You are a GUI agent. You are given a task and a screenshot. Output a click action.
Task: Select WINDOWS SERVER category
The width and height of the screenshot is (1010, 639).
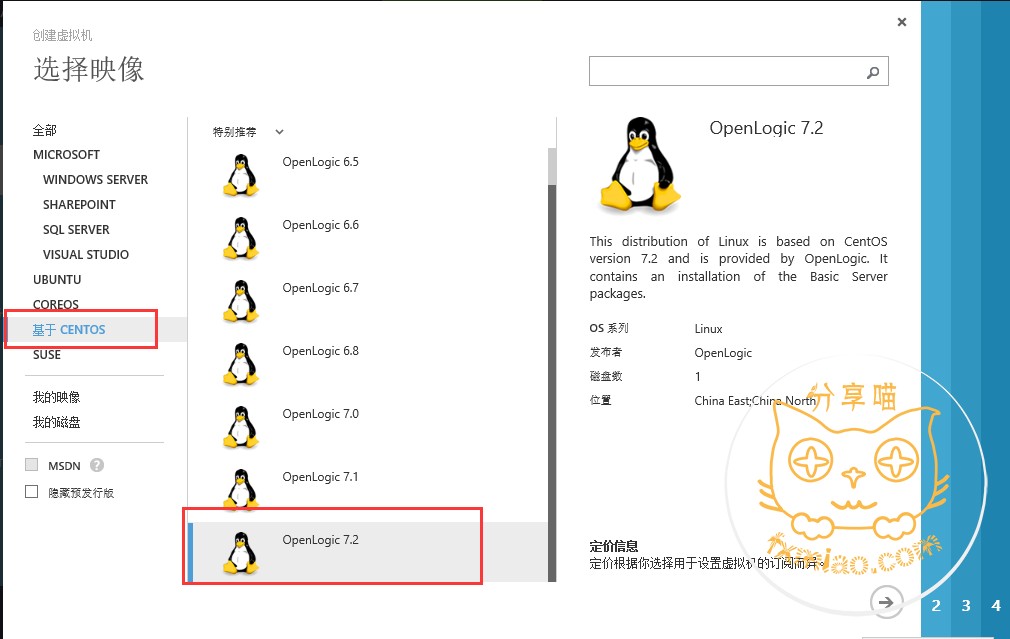point(95,180)
